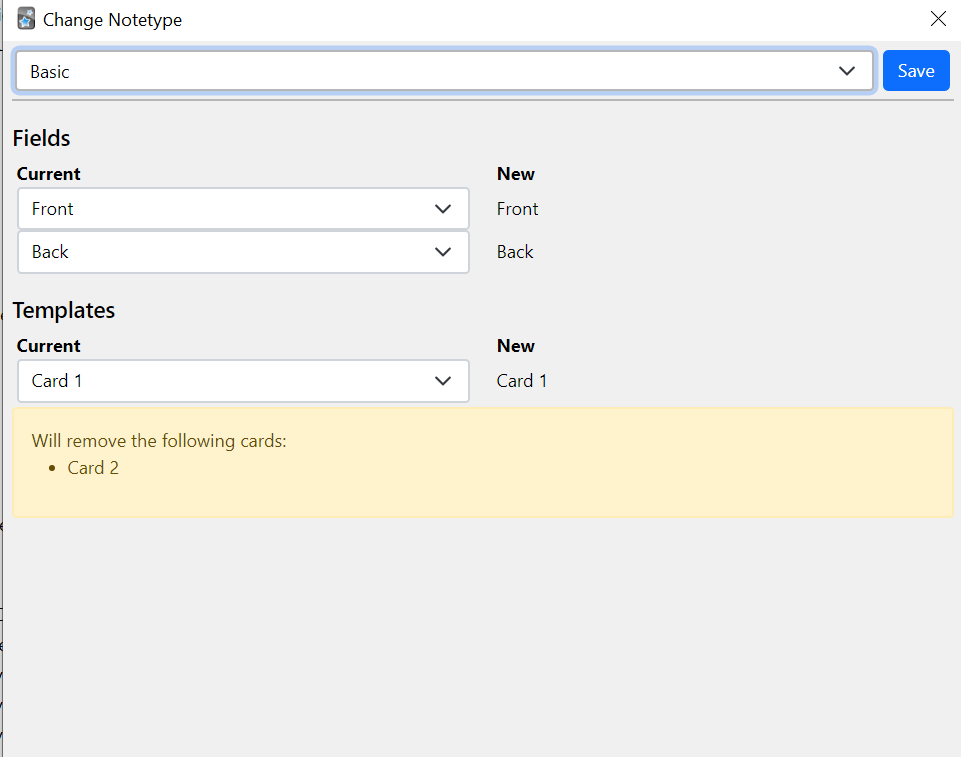Click the chevron arrow on the Back dropdown
This screenshot has height=757, width=961.
(x=444, y=252)
